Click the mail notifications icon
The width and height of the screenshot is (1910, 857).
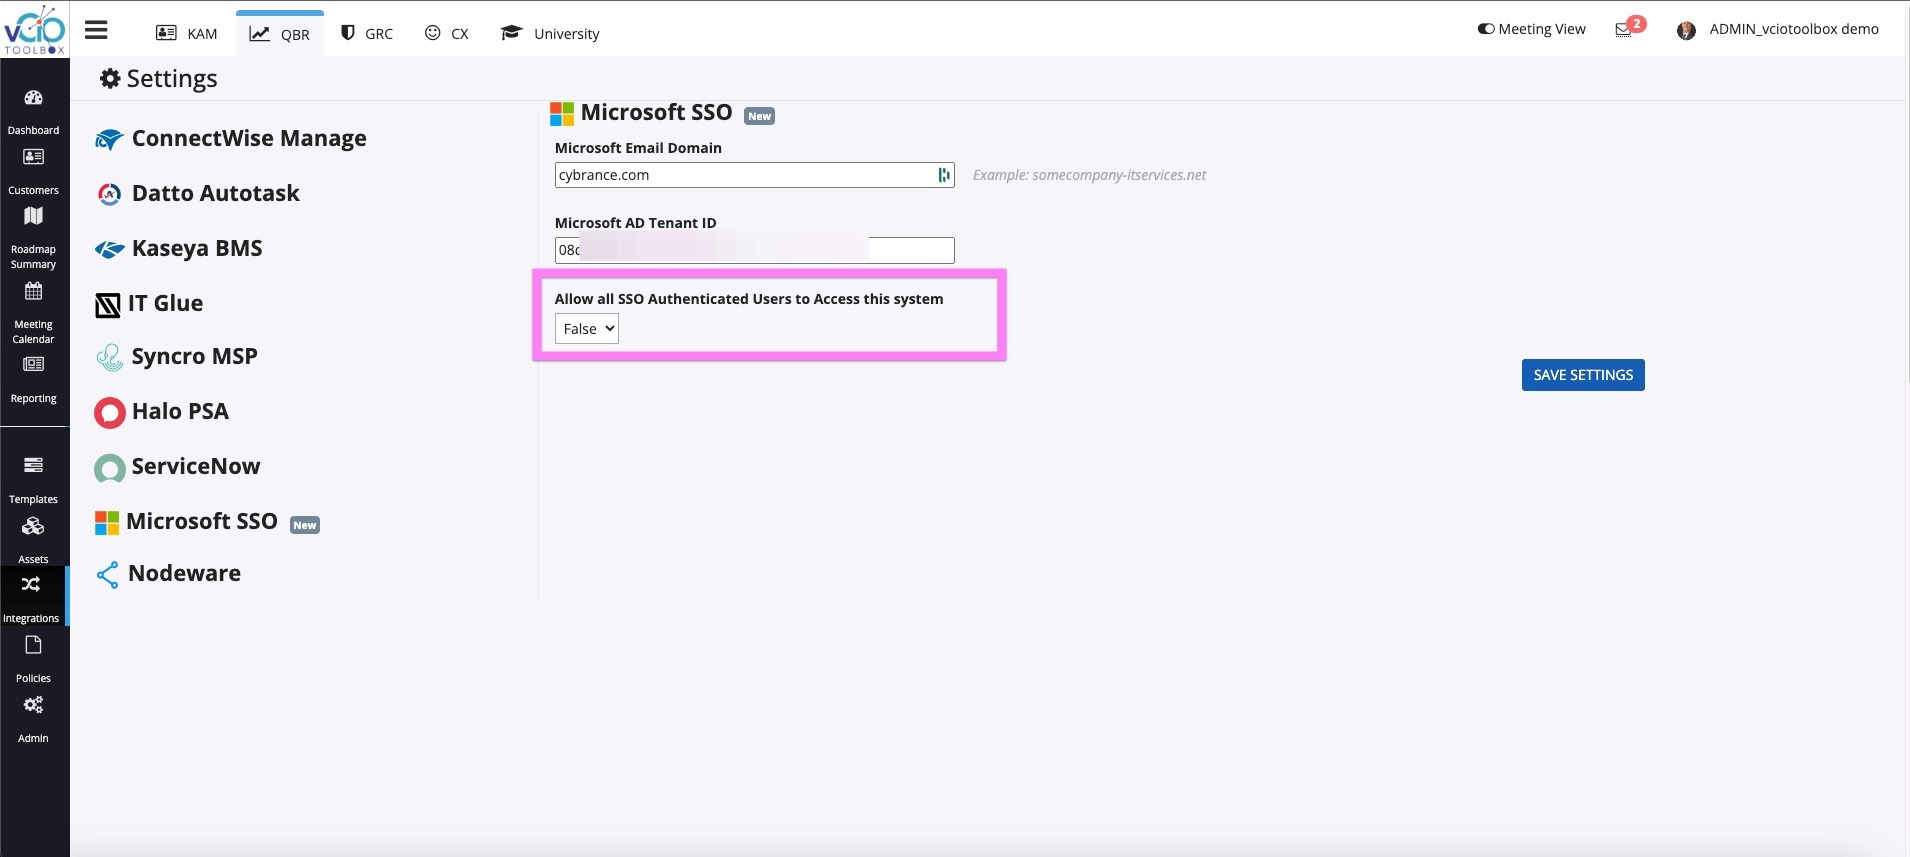coord(1623,30)
